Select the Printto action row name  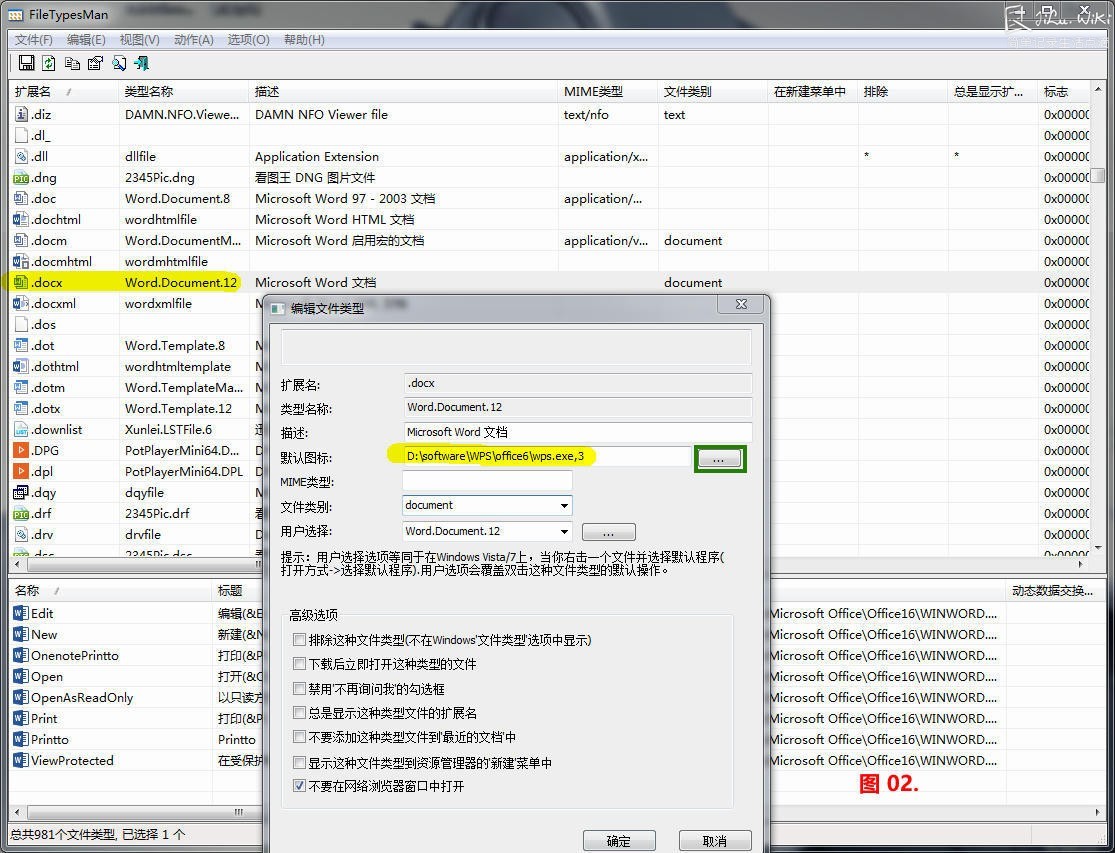[50, 739]
